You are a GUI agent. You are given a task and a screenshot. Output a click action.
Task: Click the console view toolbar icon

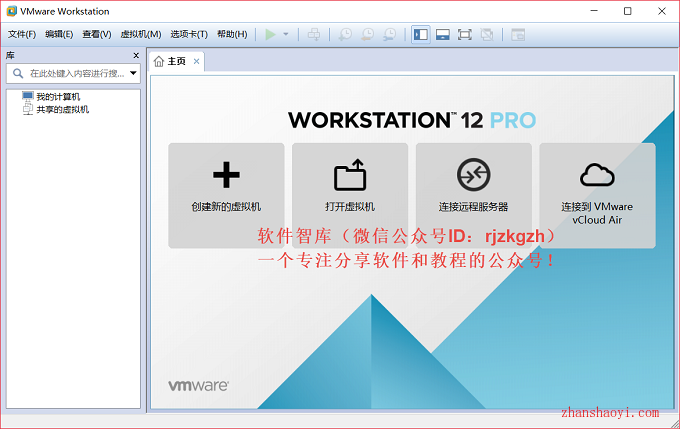pyautogui.click(x=518, y=34)
